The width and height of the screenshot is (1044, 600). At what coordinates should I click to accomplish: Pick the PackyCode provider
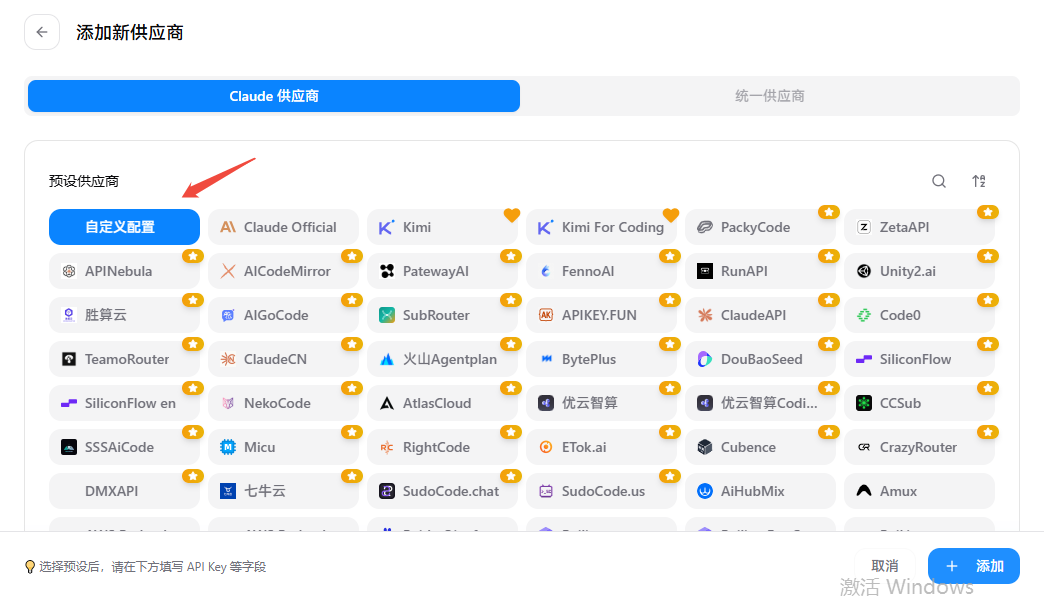760,227
